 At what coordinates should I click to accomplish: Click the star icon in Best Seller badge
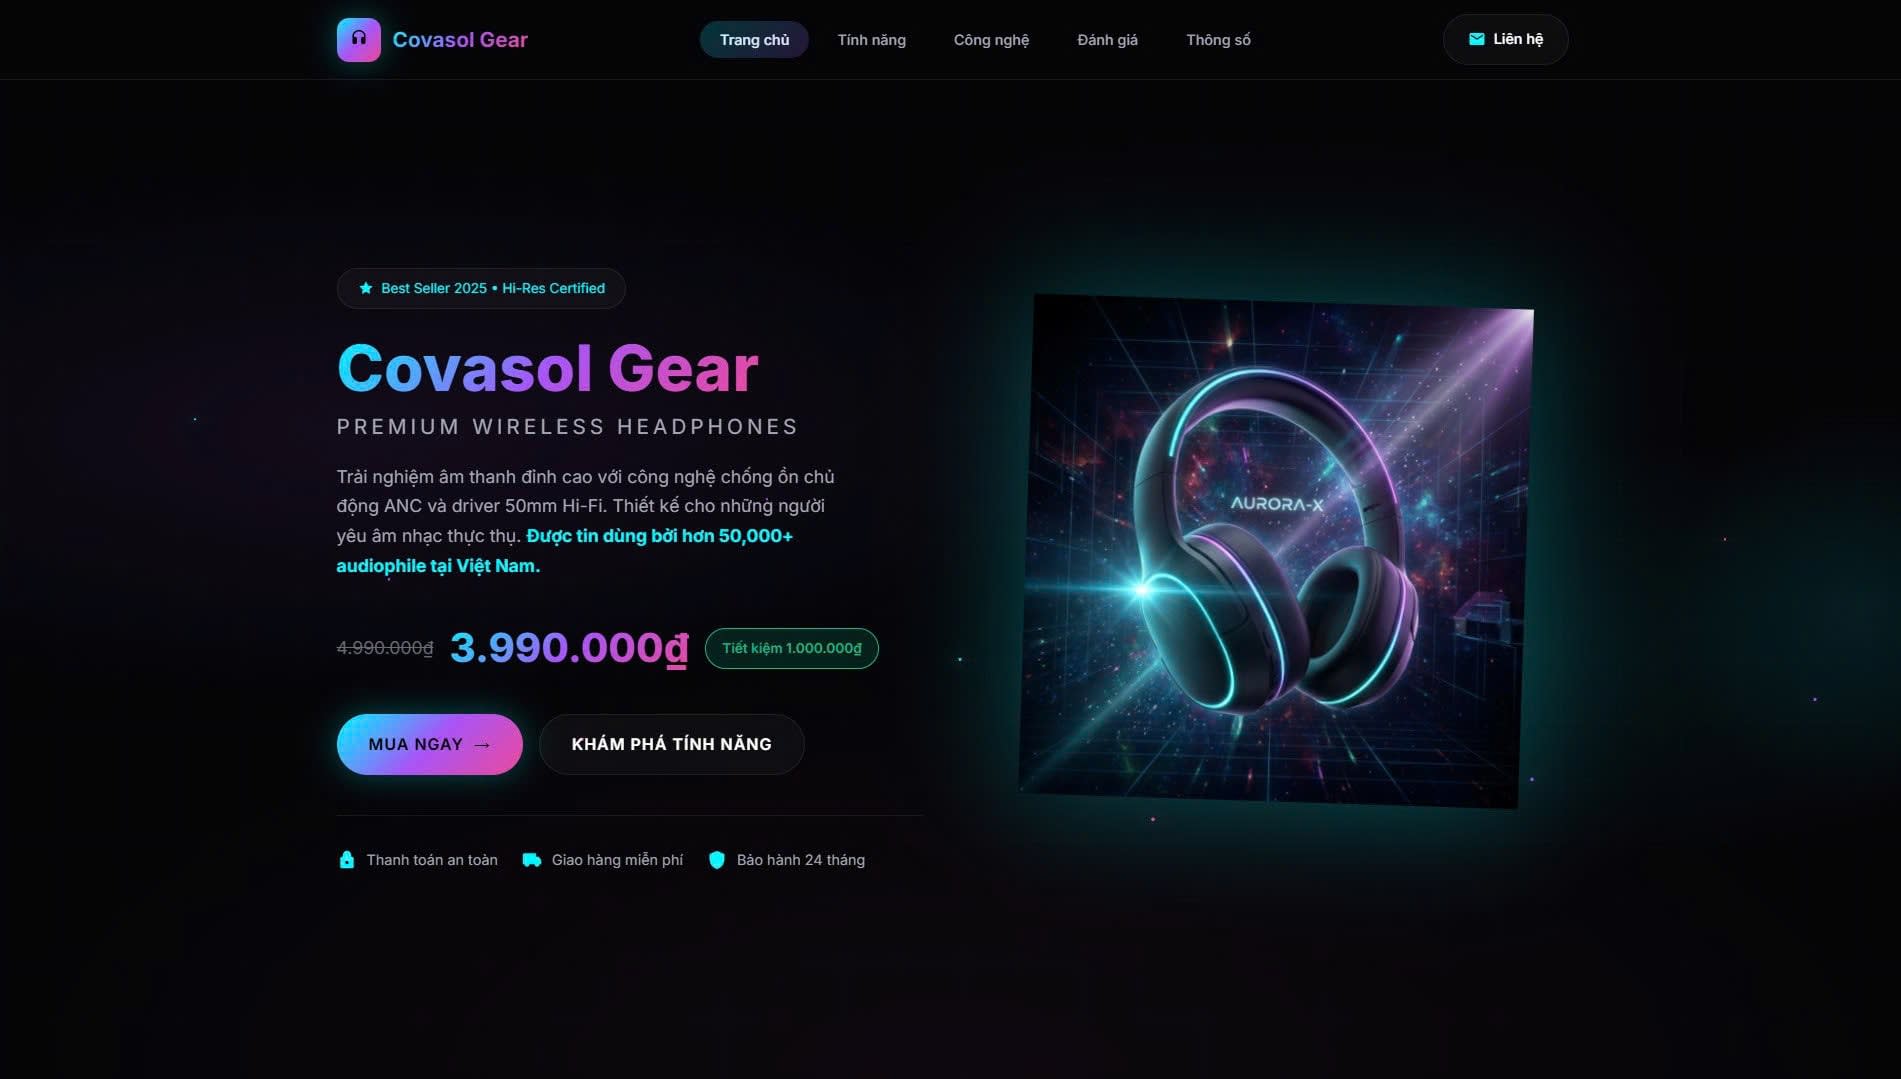point(366,288)
